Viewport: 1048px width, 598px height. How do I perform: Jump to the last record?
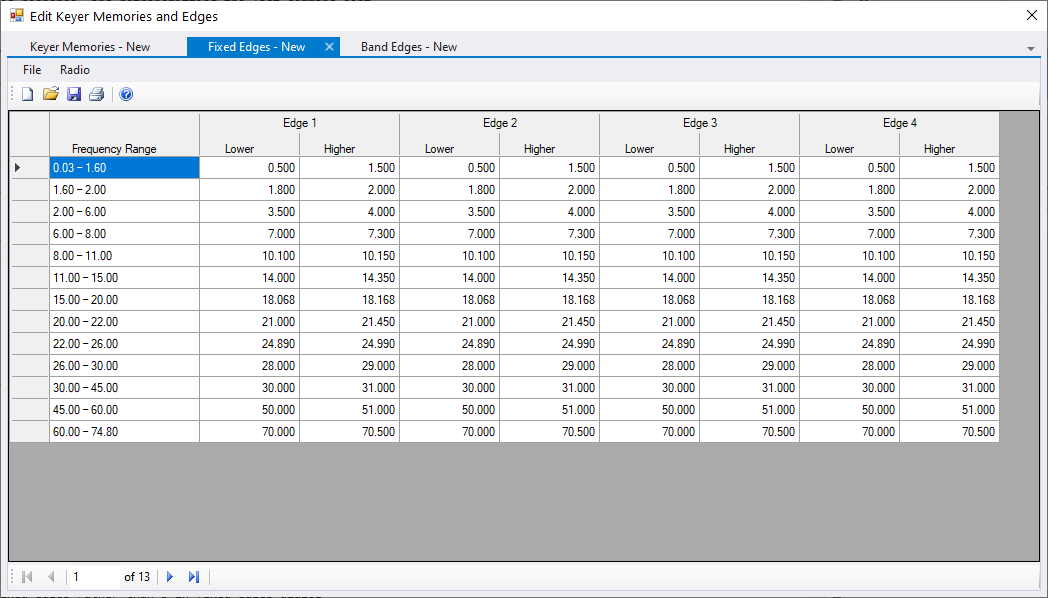click(x=194, y=577)
